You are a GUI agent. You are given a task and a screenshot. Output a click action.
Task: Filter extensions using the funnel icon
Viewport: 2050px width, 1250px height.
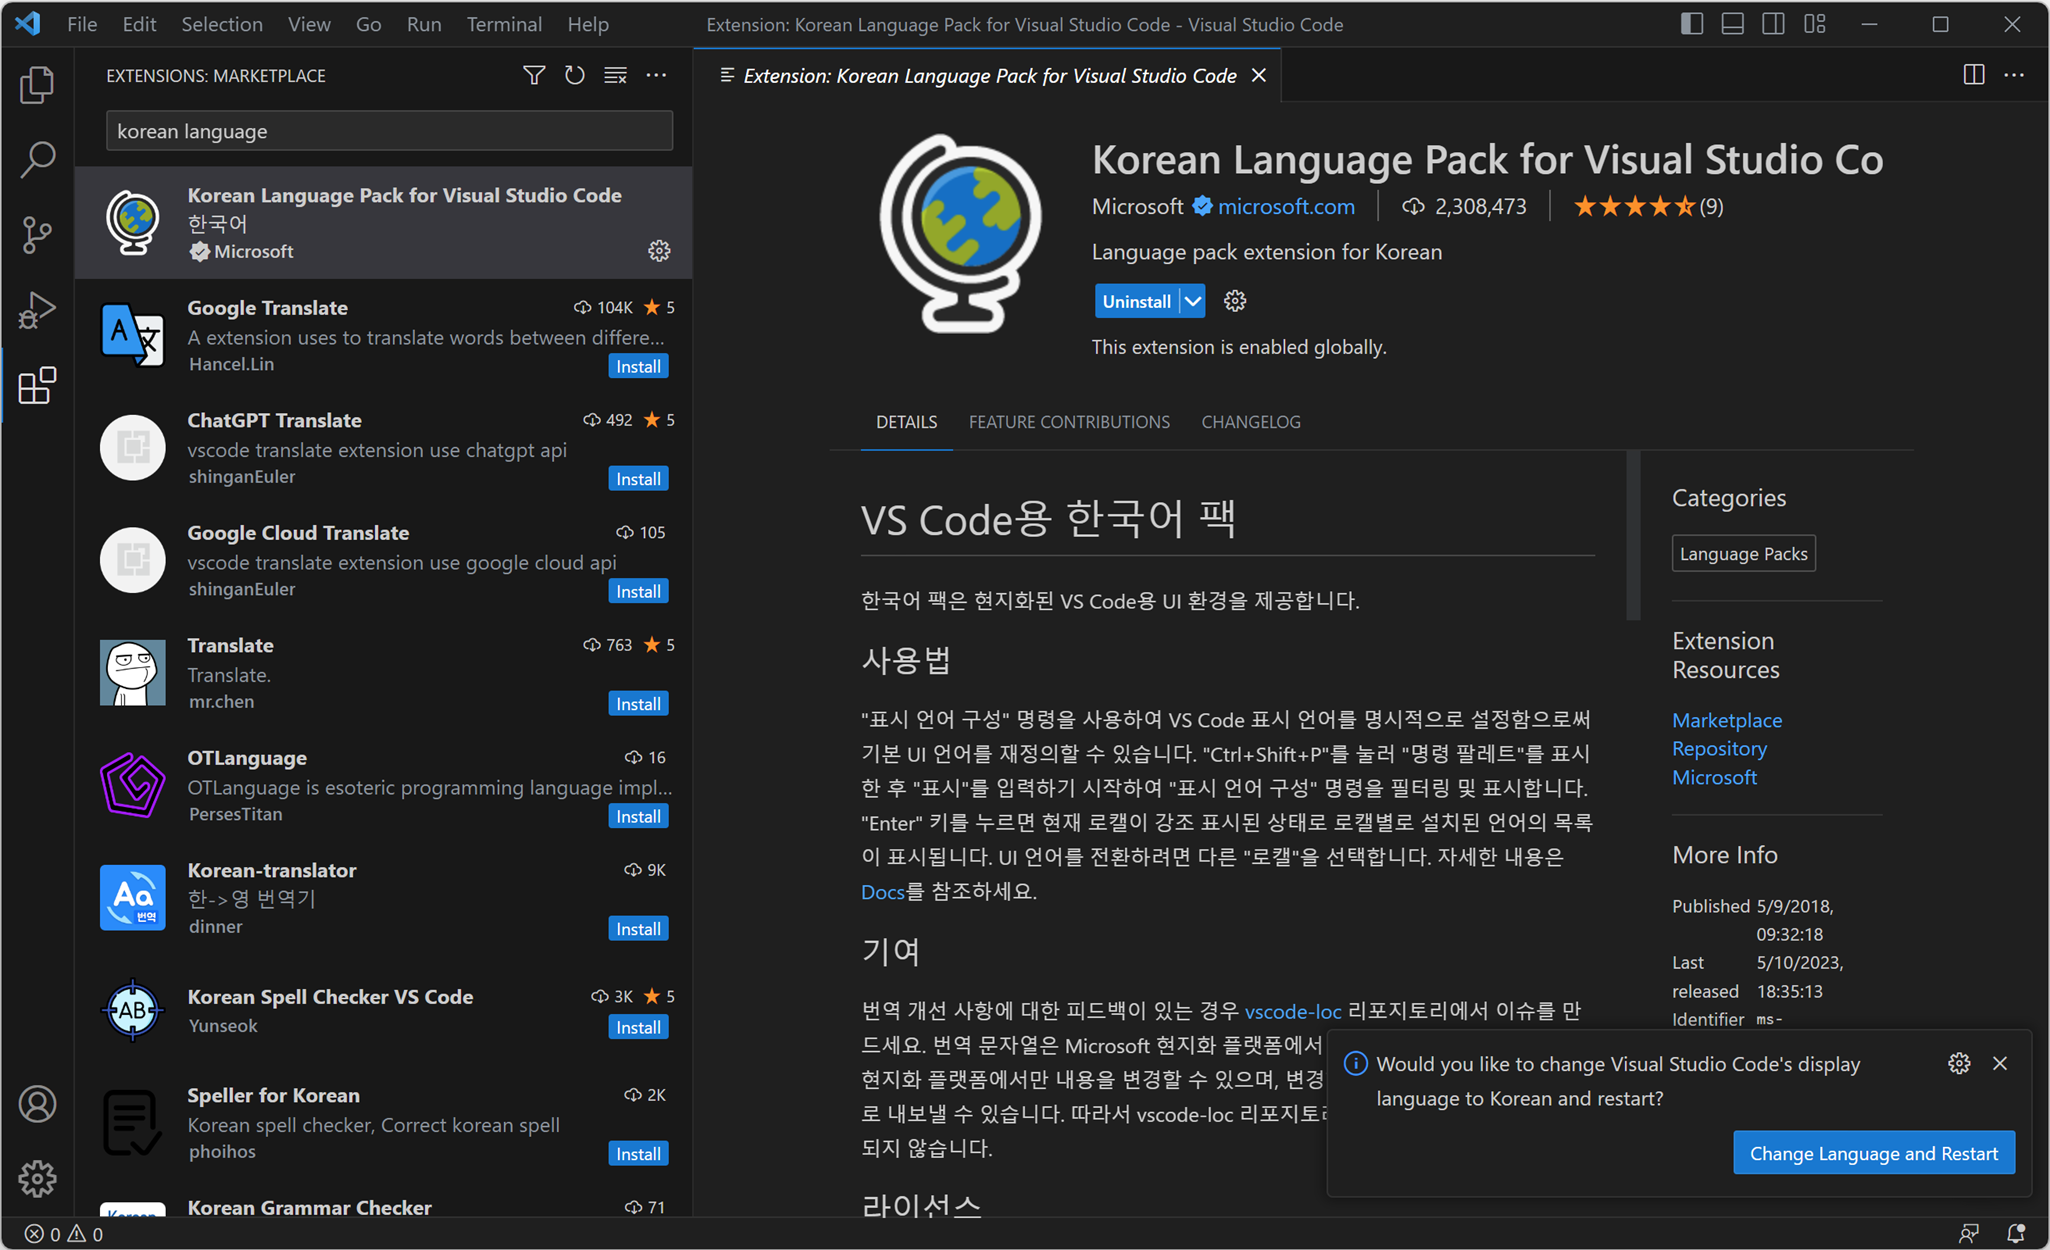point(534,75)
